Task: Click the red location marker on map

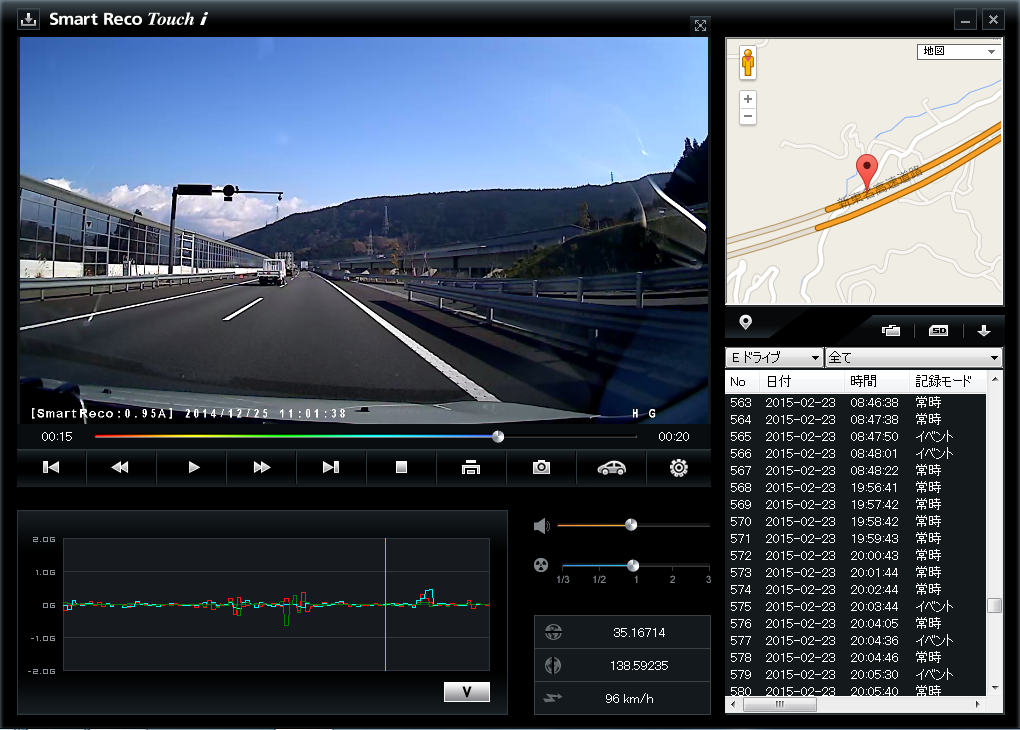Action: [x=866, y=172]
